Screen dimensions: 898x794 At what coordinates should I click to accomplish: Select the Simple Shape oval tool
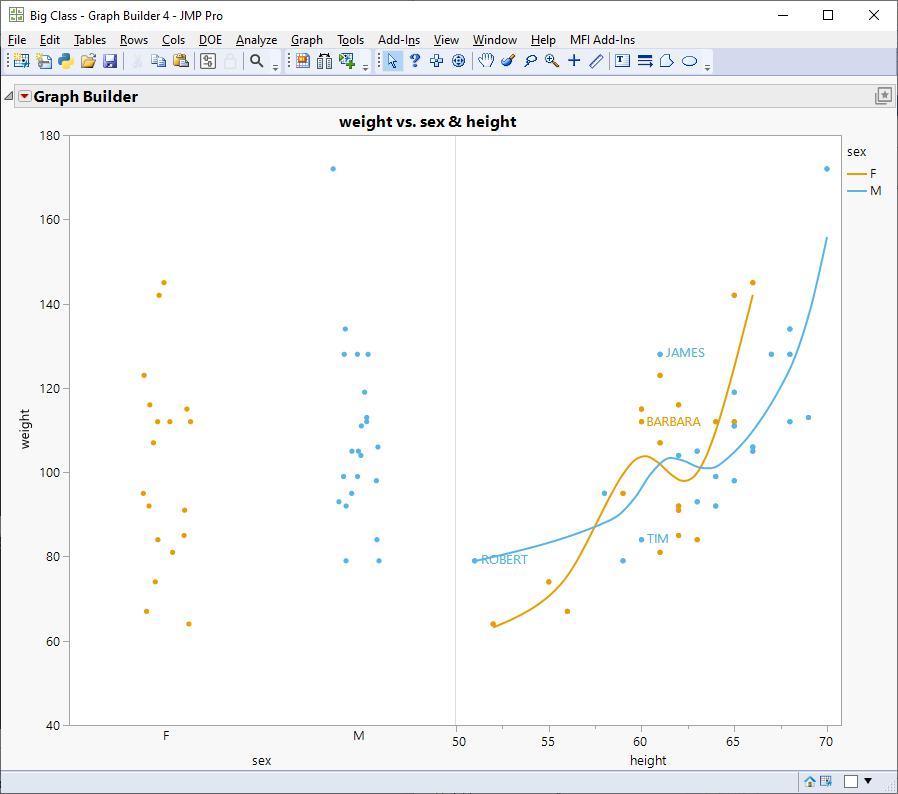[690, 61]
